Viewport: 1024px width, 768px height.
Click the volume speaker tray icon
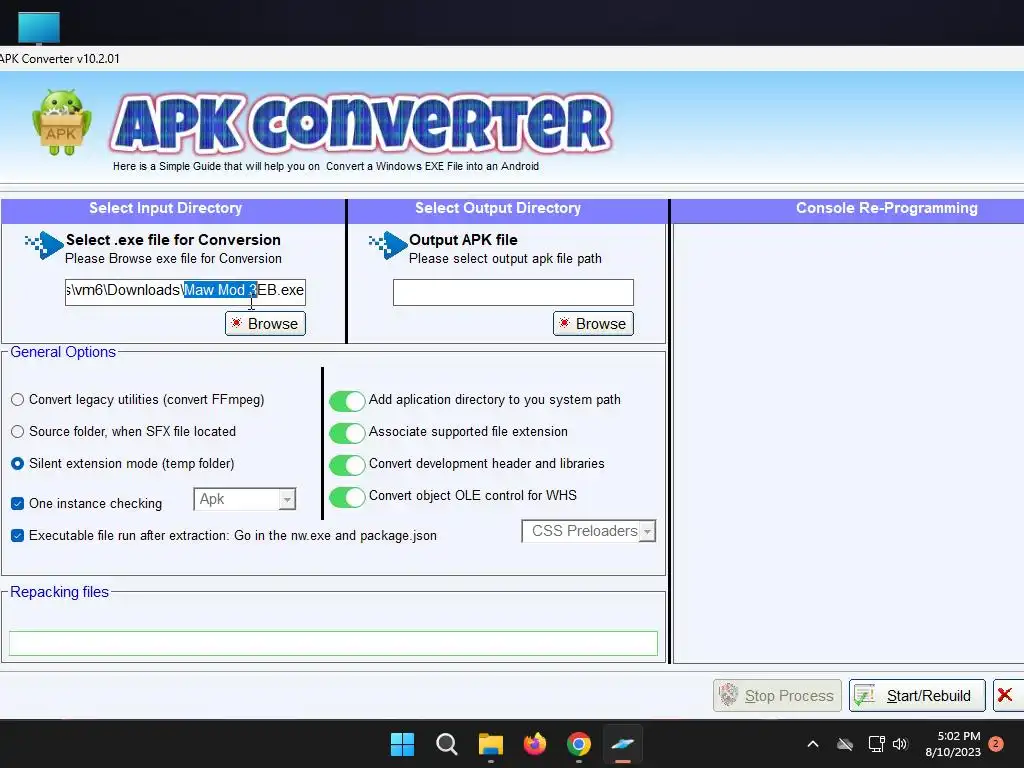[x=901, y=744]
